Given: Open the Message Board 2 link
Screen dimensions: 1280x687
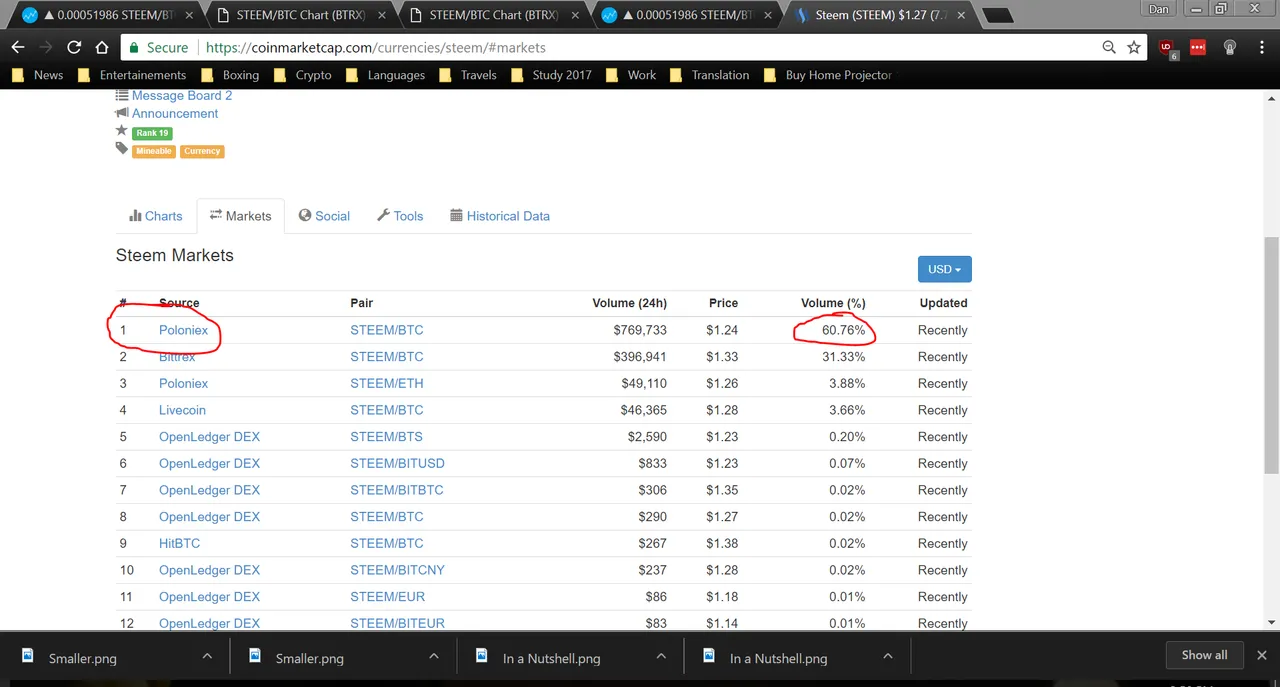Looking at the screenshot, I should pos(181,95).
